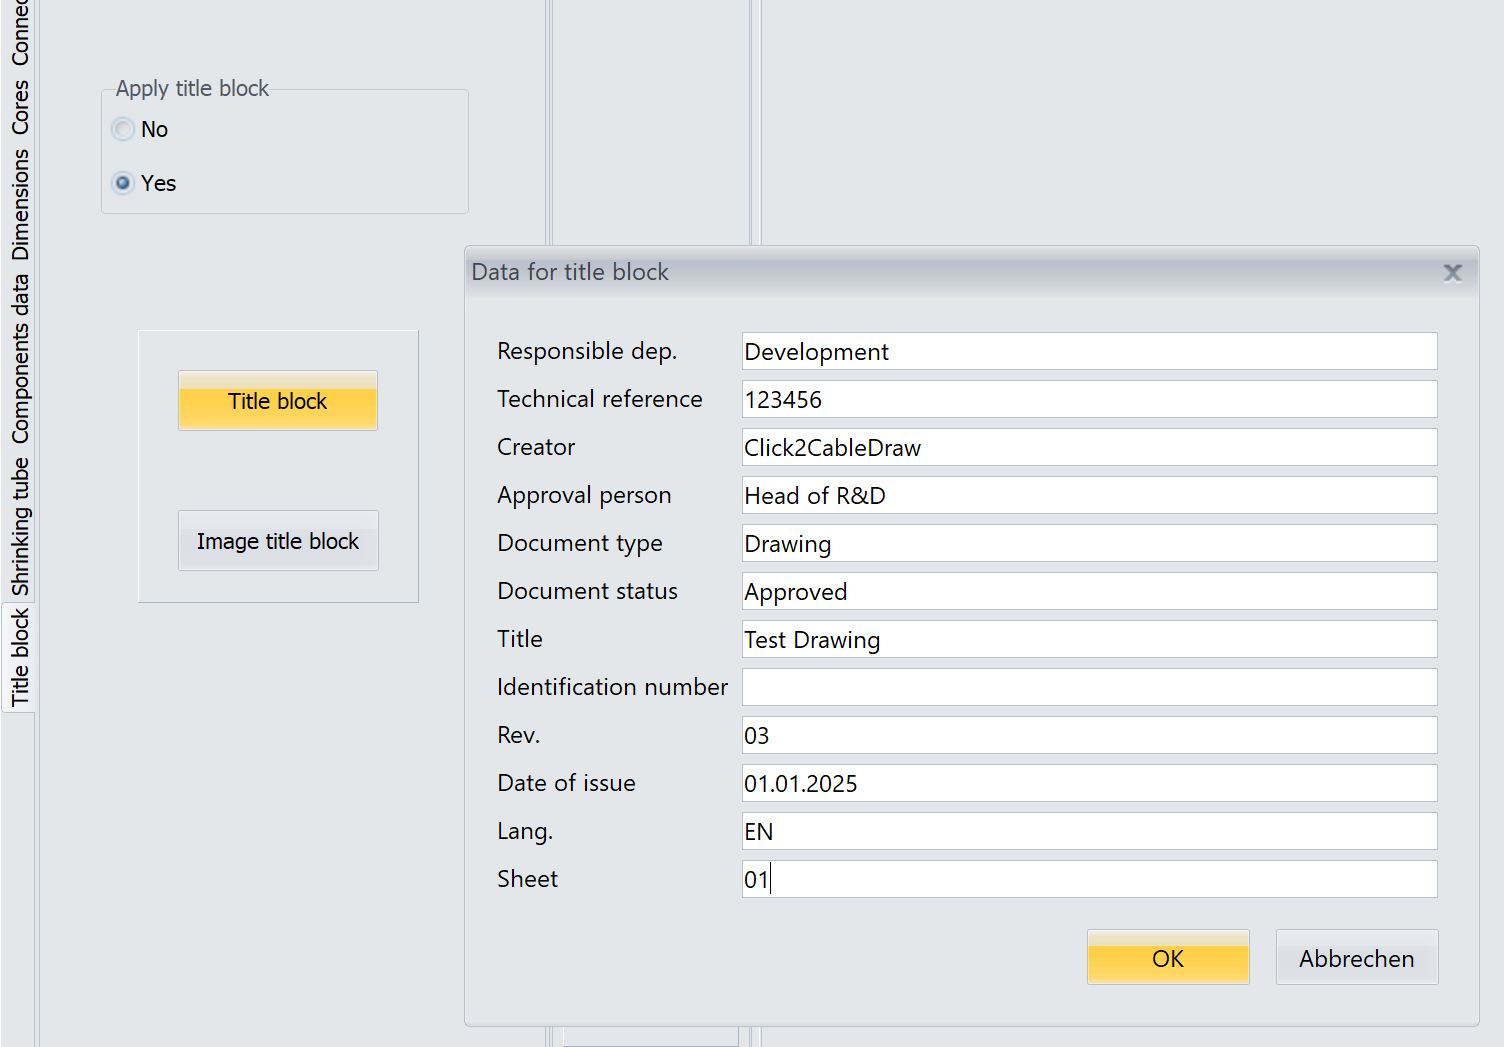Select the Title block vertical tab
Image resolution: width=1504 pixels, height=1047 pixels.
click(x=20, y=657)
